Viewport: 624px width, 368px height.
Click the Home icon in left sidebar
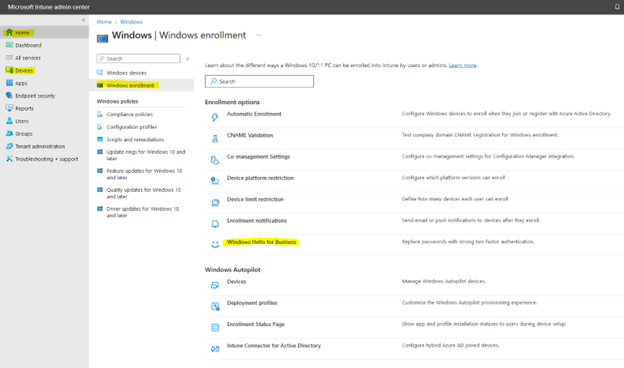(10, 32)
